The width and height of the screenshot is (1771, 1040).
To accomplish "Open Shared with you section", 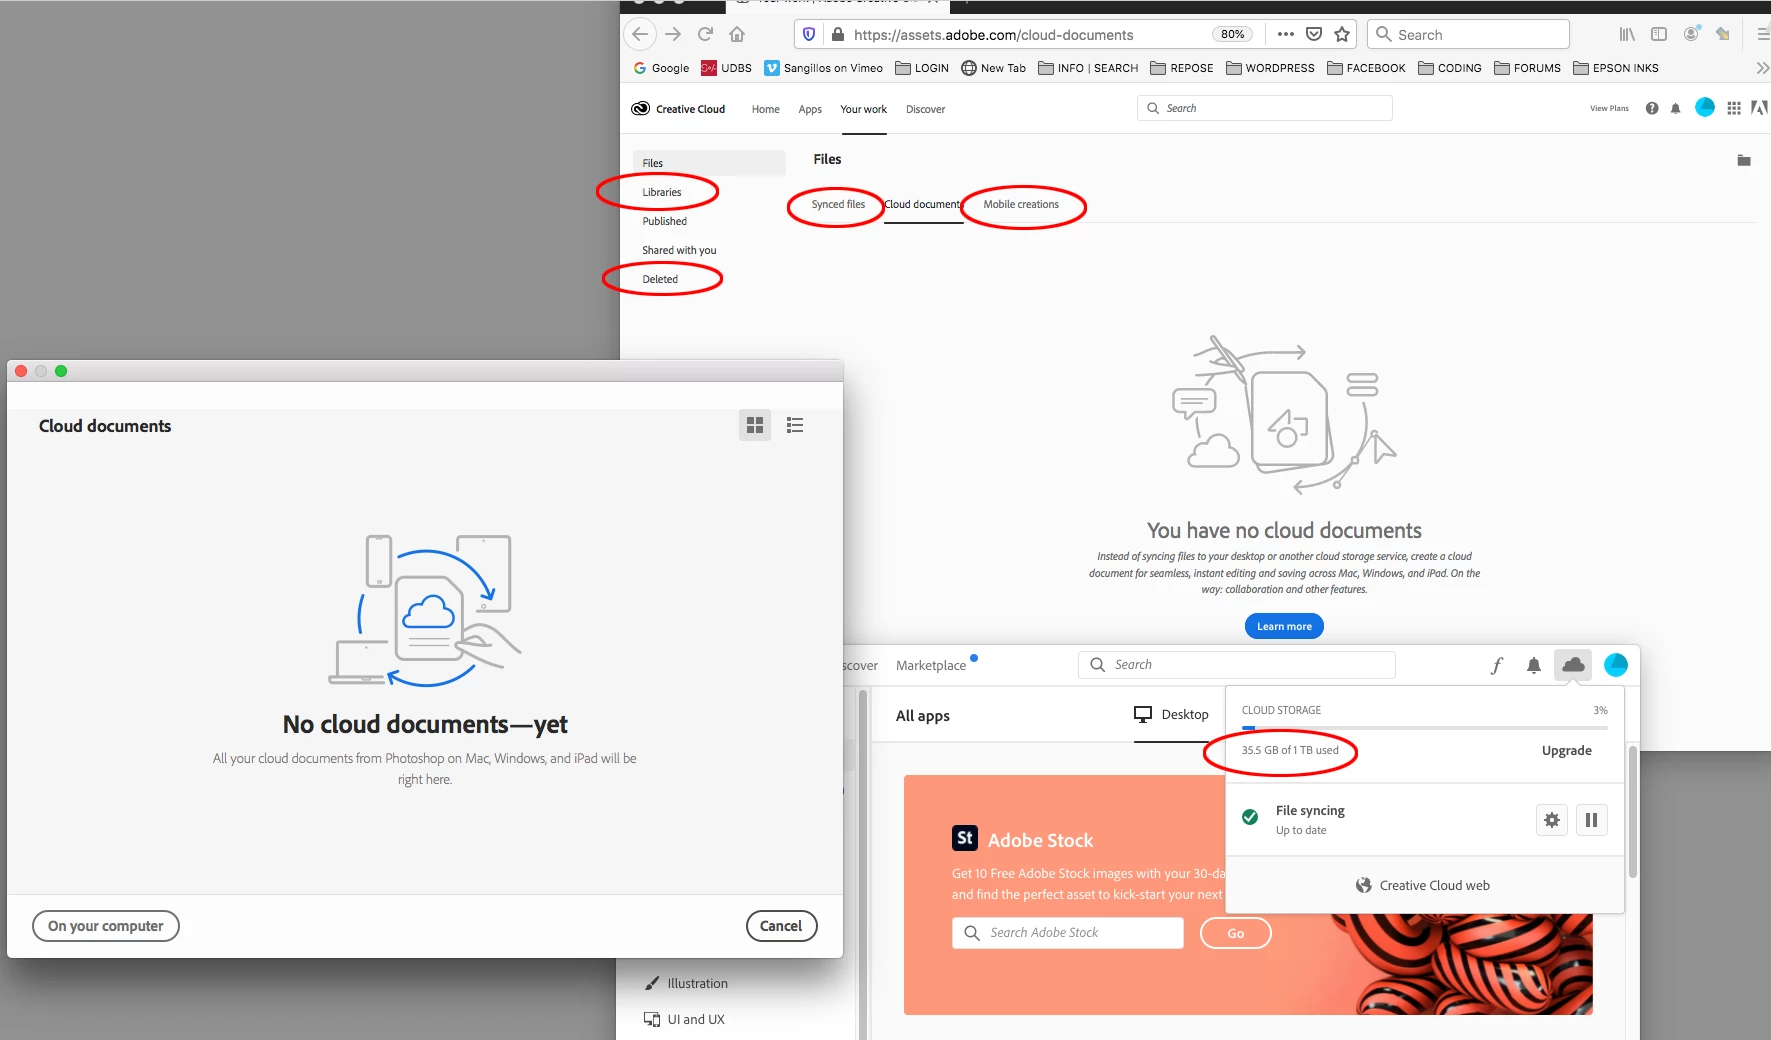I will [679, 250].
